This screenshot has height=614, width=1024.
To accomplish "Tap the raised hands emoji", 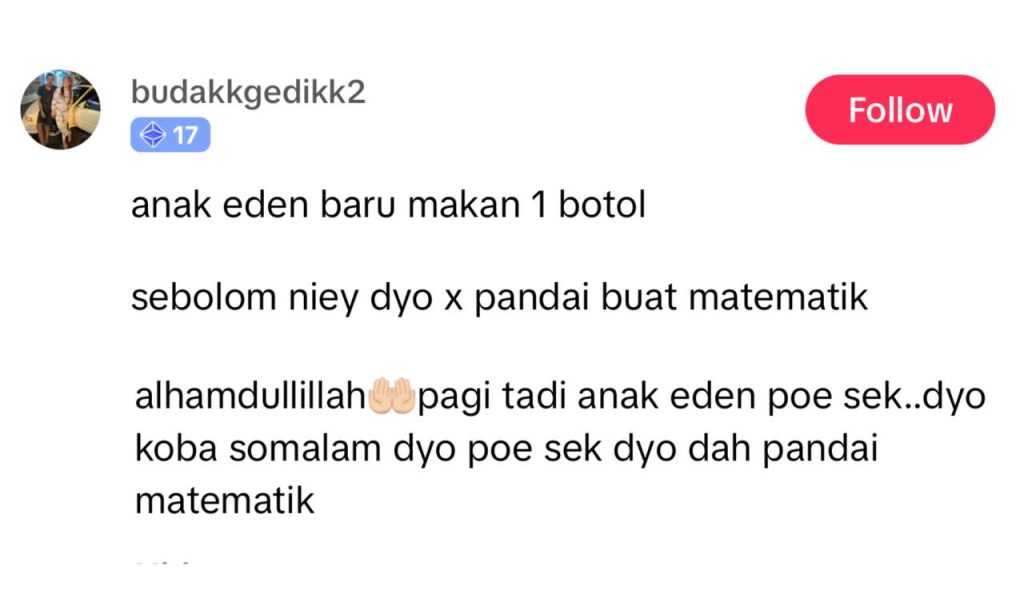I will tap(391, 396).
